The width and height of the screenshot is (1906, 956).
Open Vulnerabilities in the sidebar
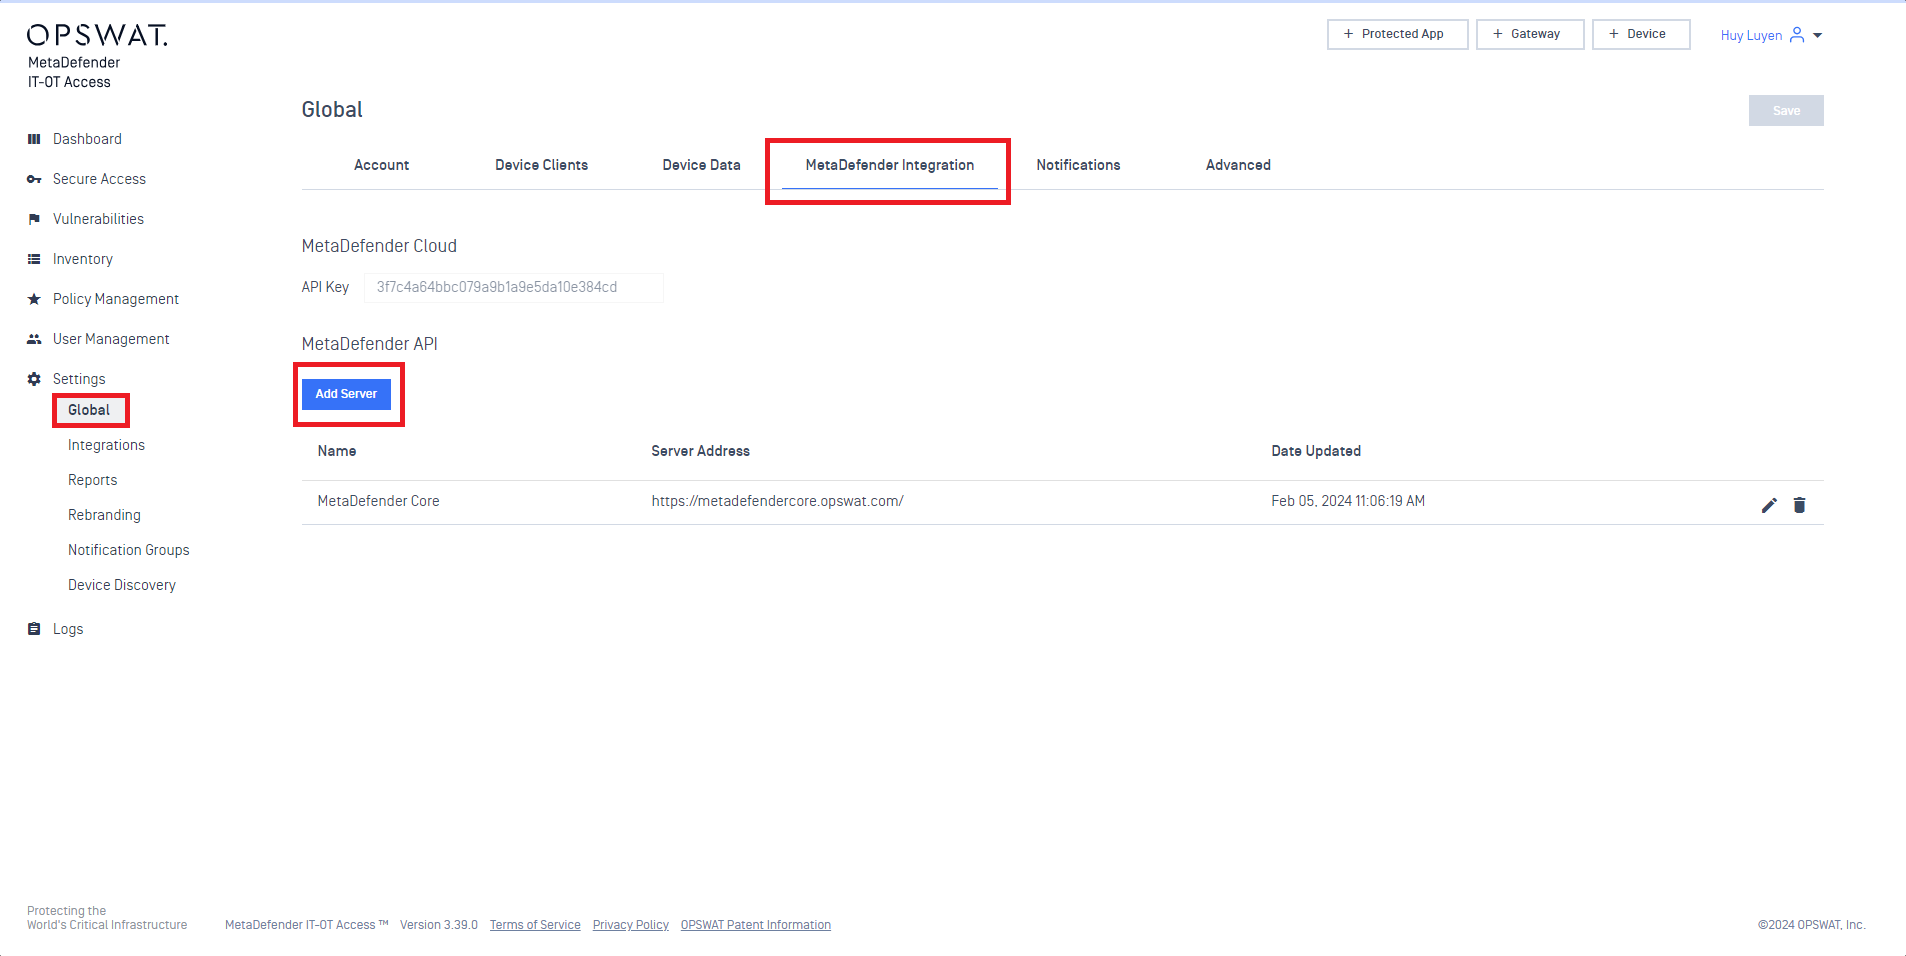[x=98, y=219]
